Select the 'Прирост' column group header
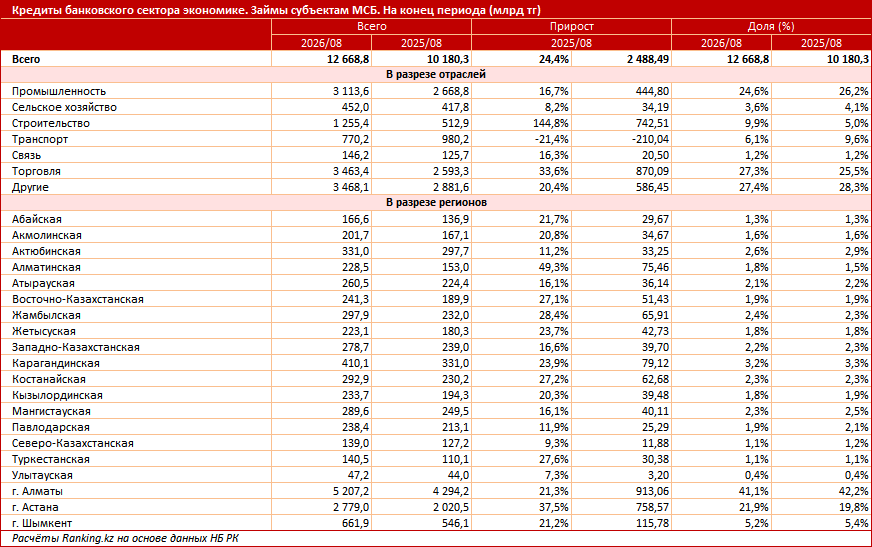 pyautogui.click(x=571, y=26)
